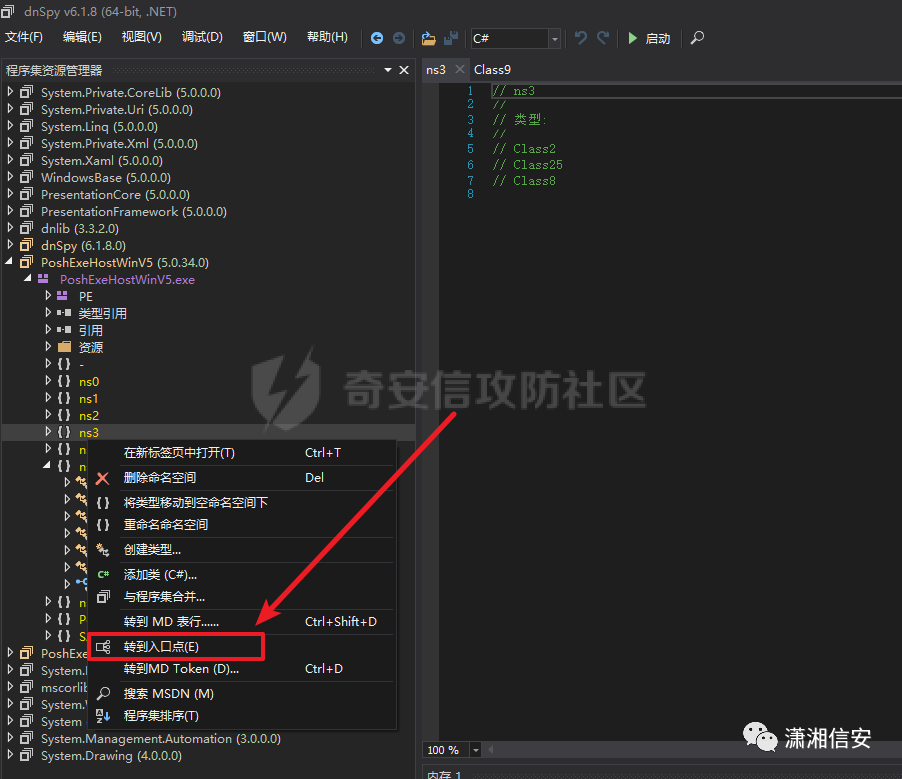This screenshot has width=902, height=779.
Task: Click the undo toolbar icon
Action: (580, 38)
